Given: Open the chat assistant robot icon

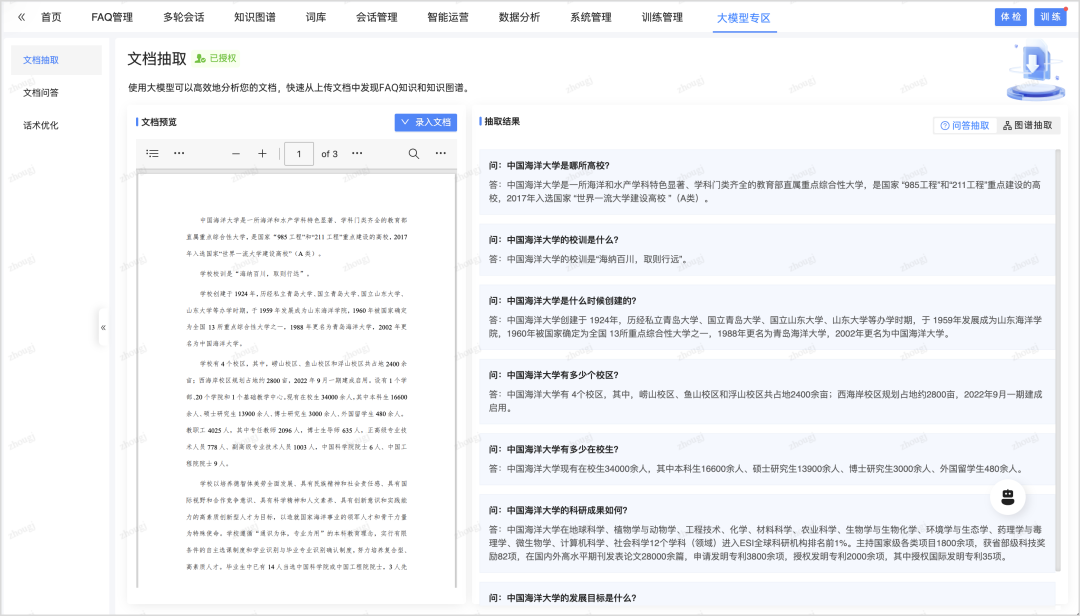Looking at the screenshot, I should (x=1007, y=497).
